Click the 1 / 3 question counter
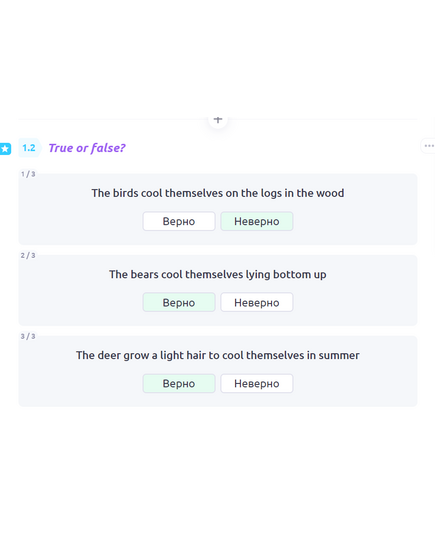Screen dimensions: 435x537 (28, 174)
